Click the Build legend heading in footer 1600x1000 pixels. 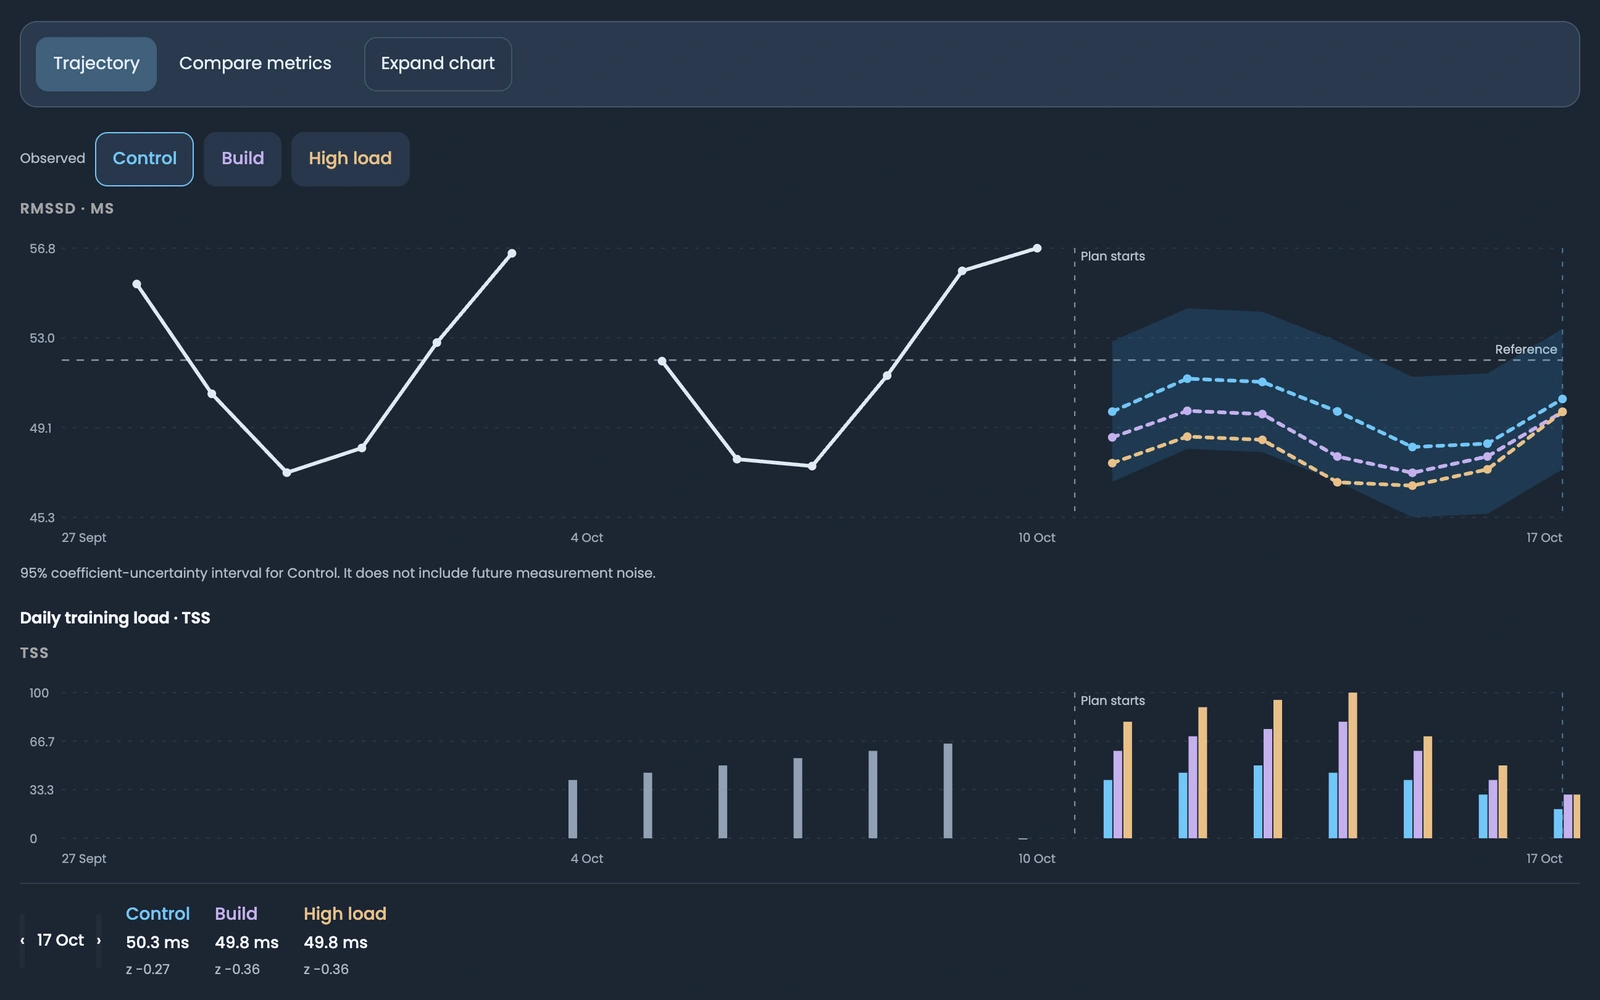236,913
